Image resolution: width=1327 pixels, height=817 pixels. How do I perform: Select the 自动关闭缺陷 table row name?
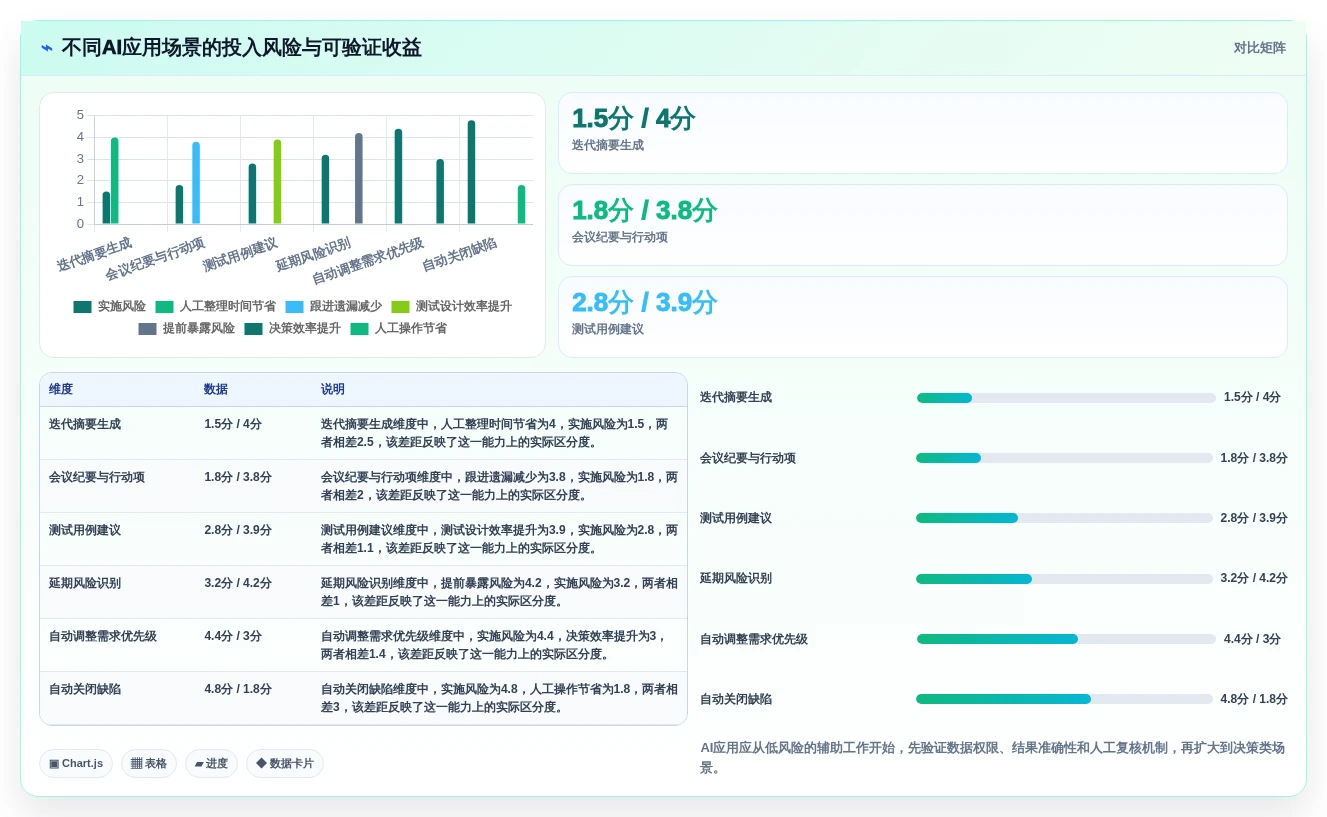tap(85, 689)
